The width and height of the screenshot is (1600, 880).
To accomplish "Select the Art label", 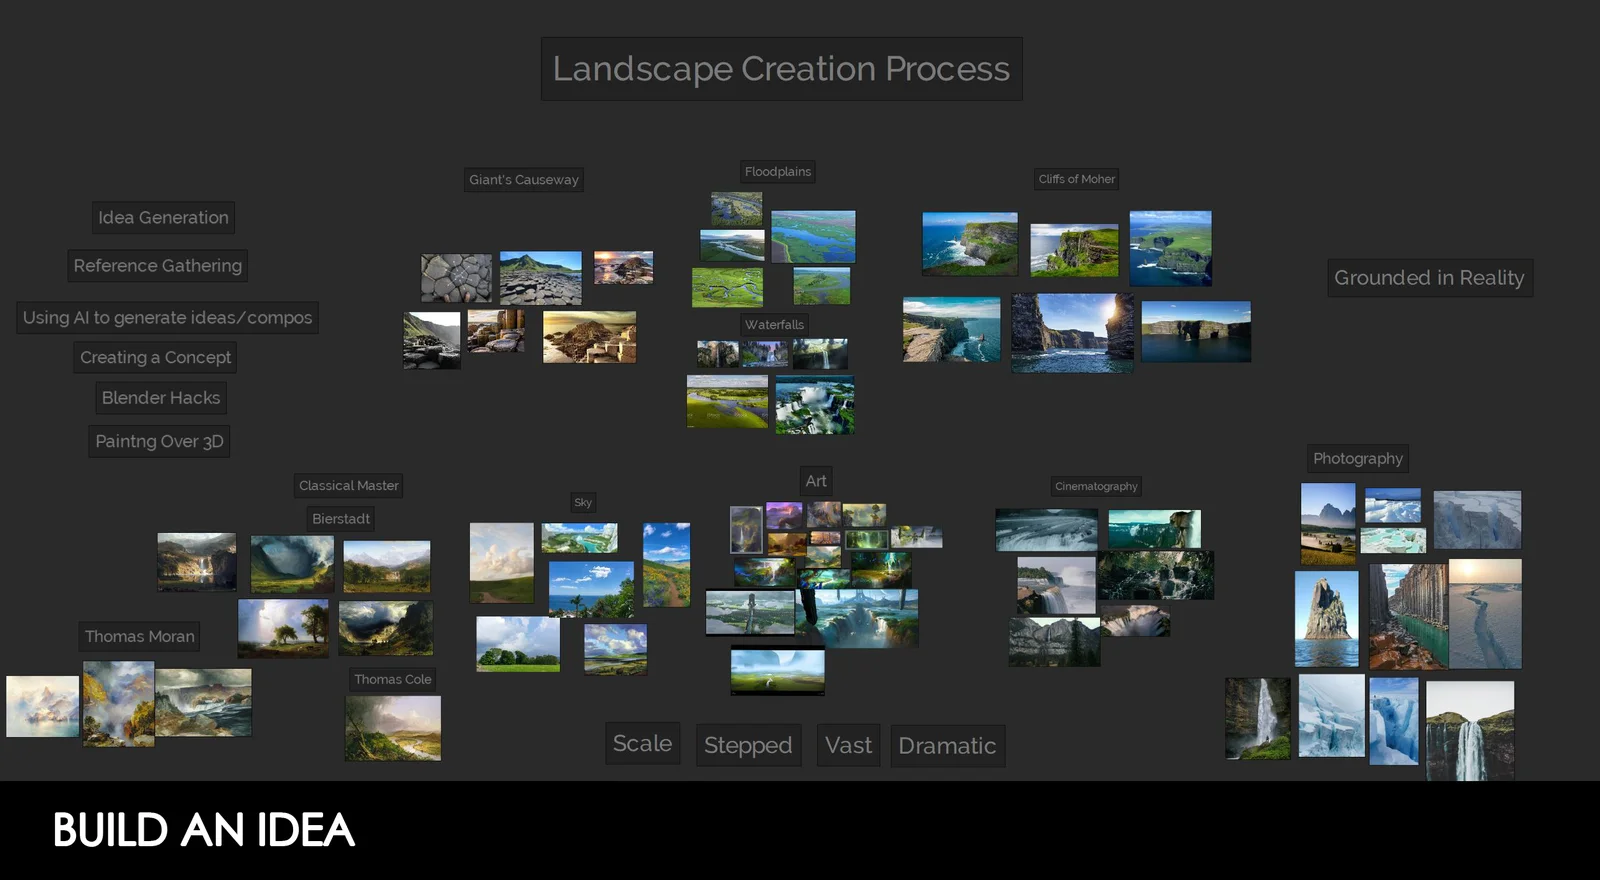I will [x=816, y=480].
